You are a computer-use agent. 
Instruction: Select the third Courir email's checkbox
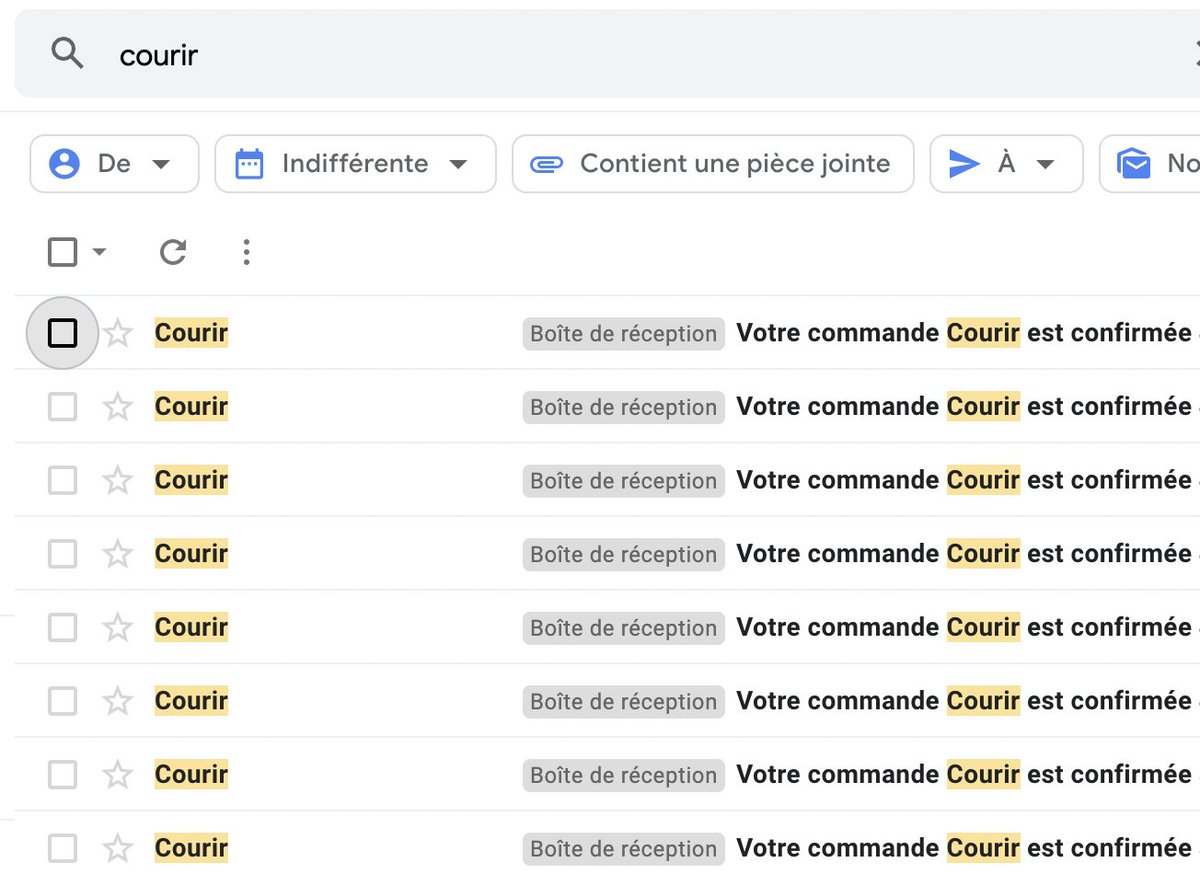coord(63,481)
